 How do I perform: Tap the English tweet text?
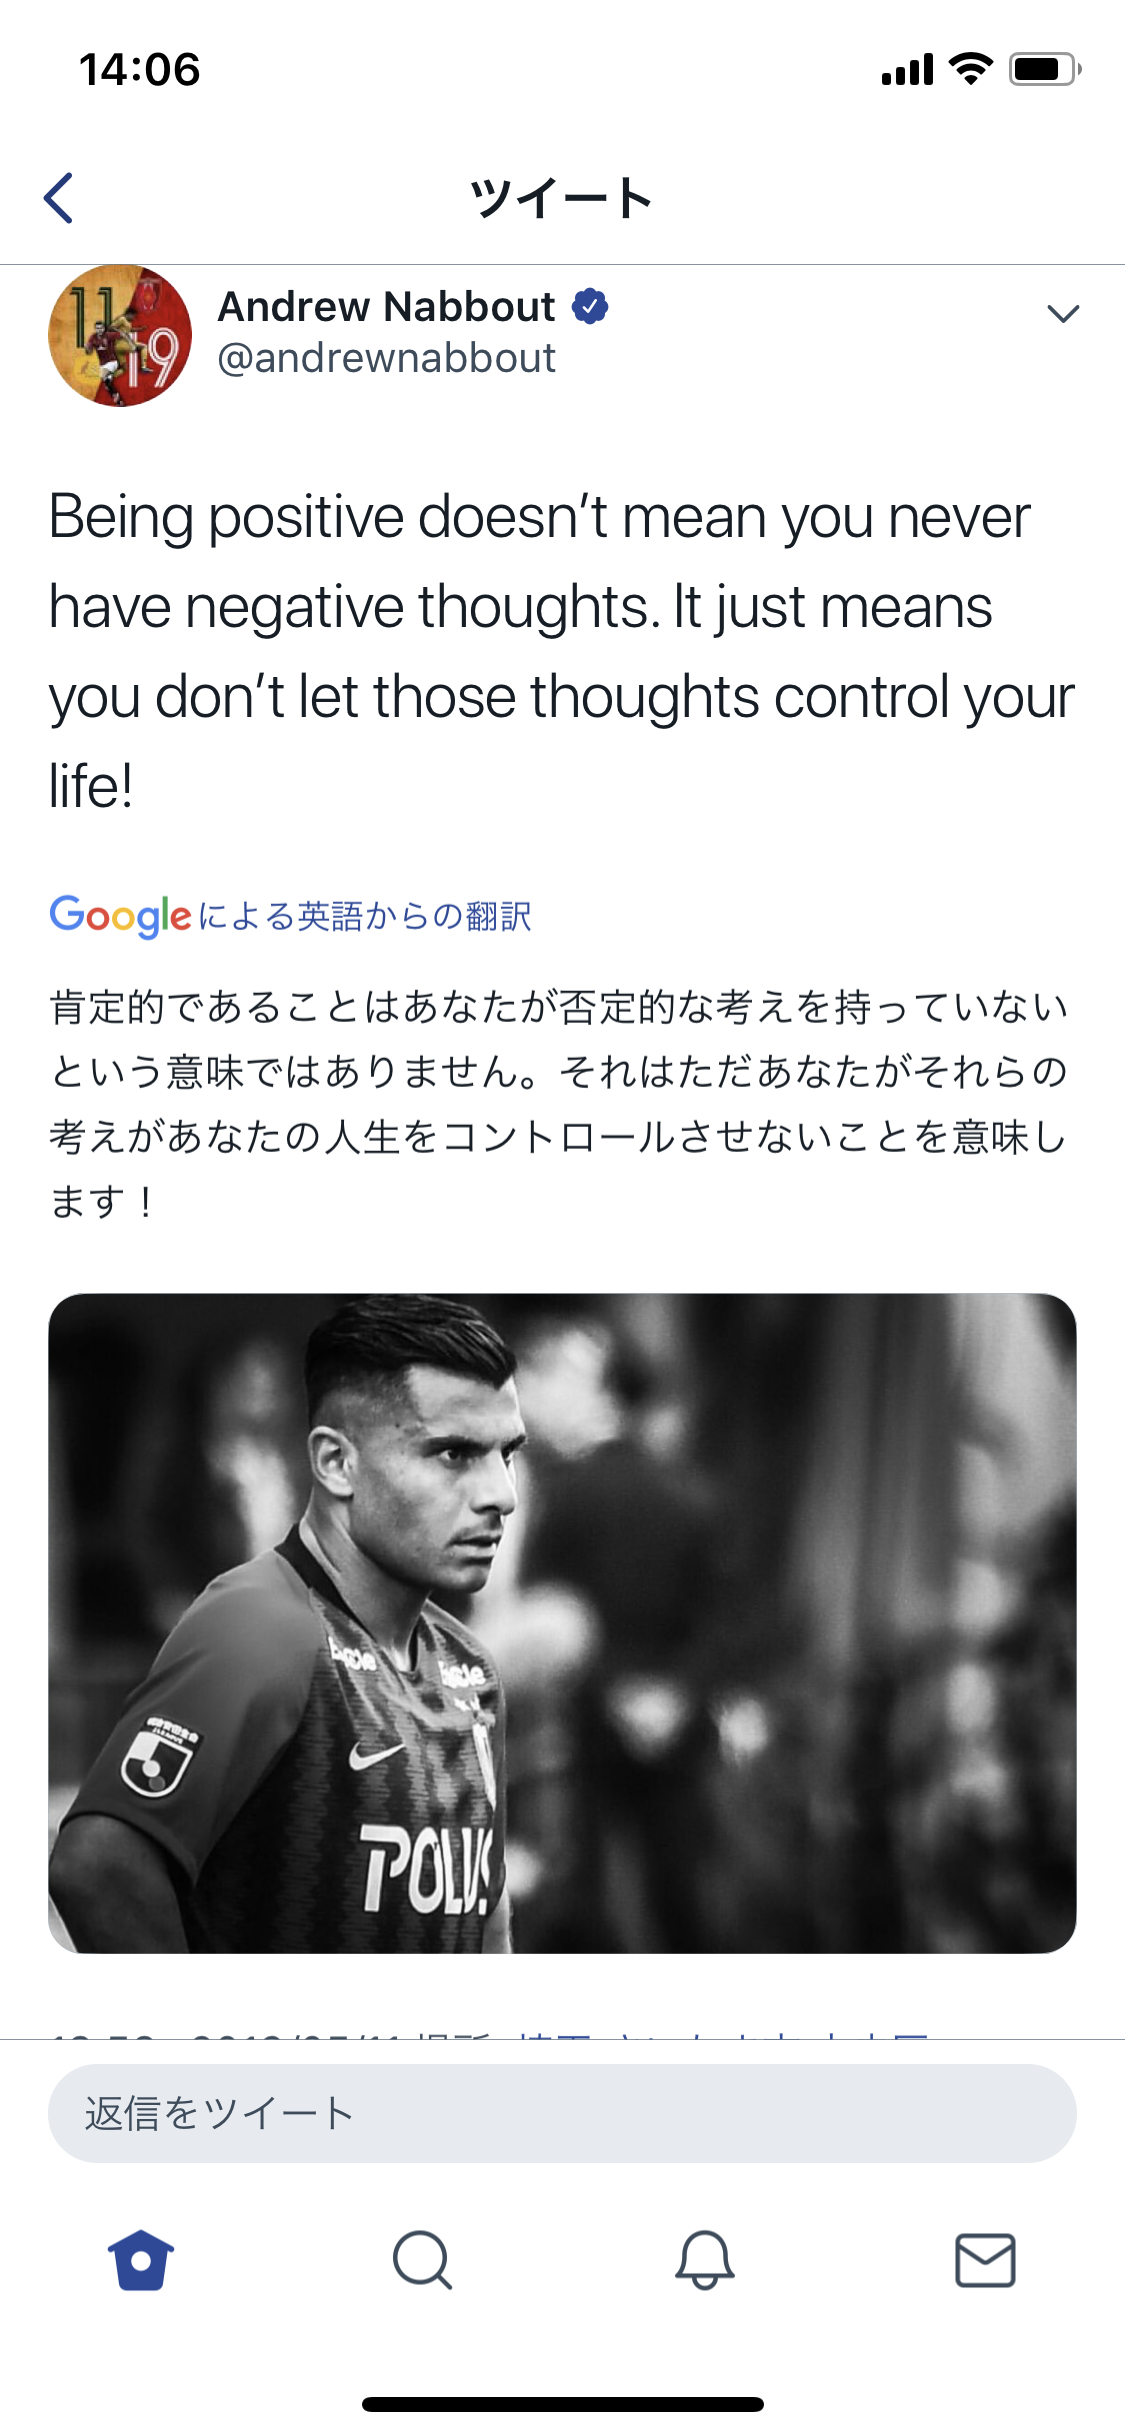click(x=562, y=651)
